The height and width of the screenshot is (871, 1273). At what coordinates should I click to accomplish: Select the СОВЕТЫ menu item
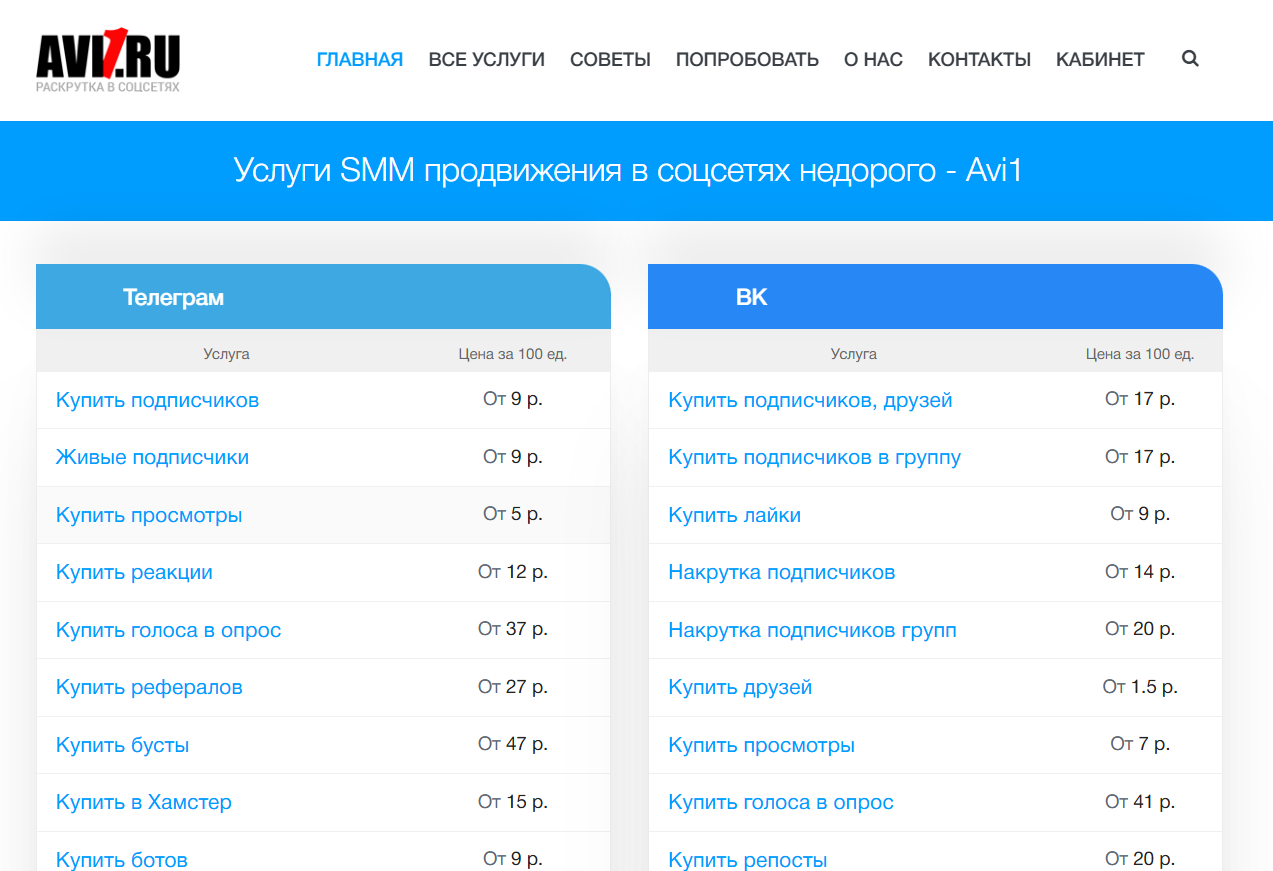(x=610, y=60)
